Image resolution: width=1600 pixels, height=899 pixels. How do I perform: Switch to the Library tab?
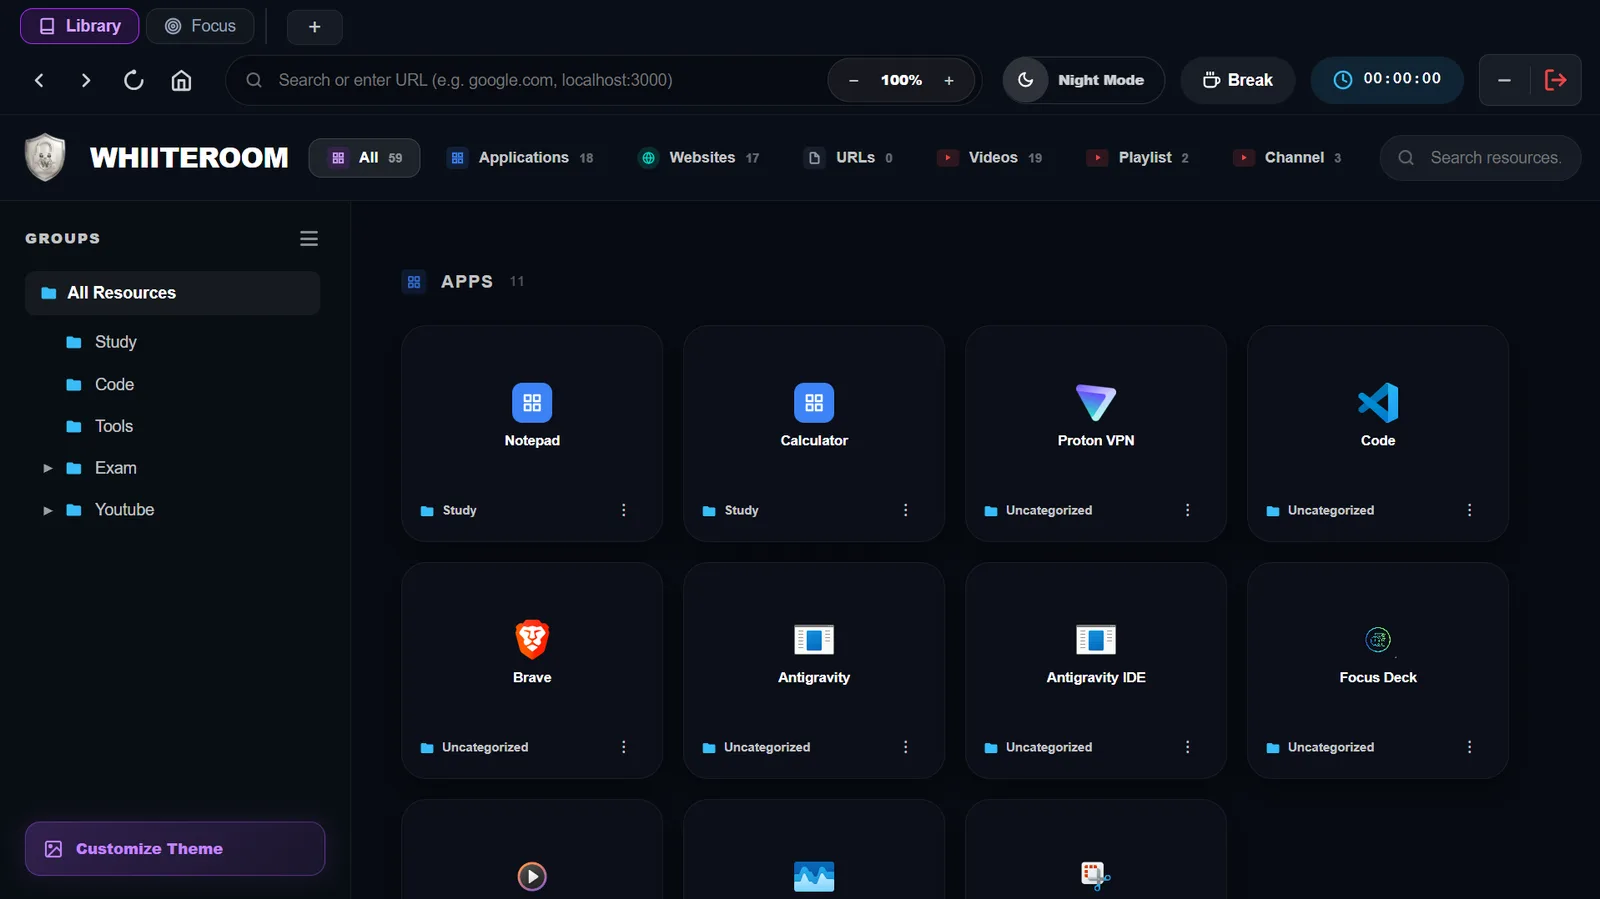80,26
